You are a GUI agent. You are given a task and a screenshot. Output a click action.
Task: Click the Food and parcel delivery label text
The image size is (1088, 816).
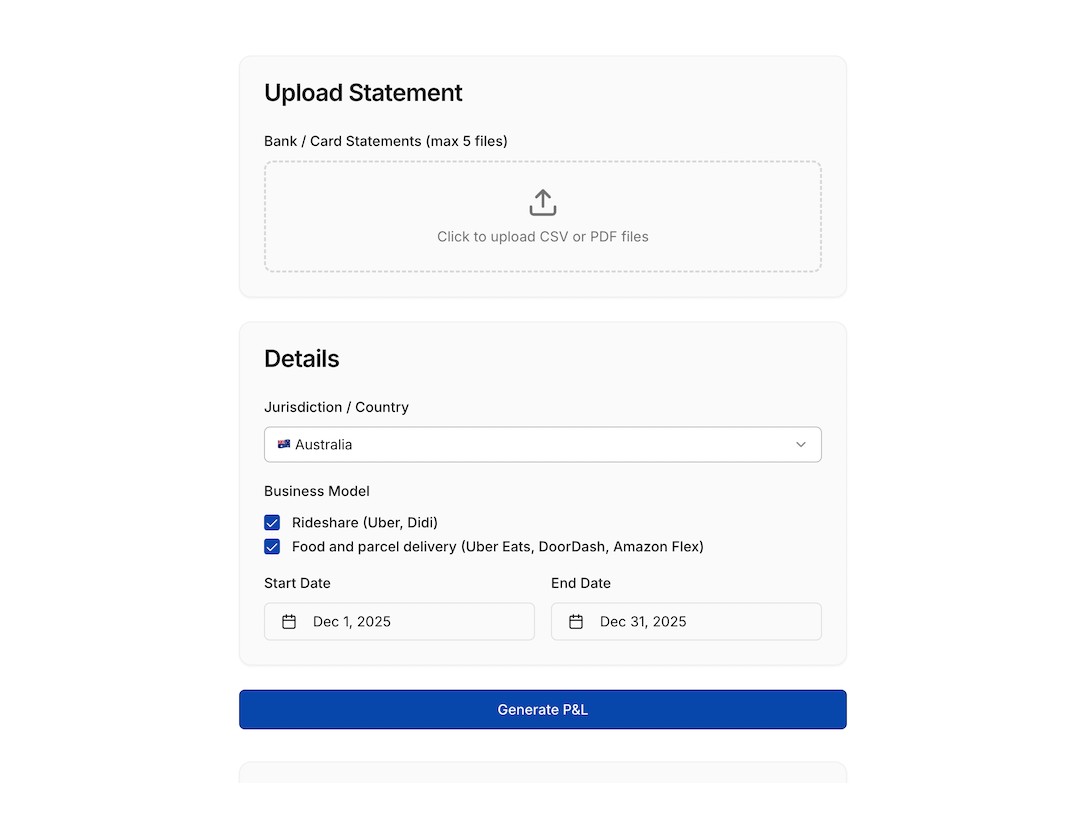pos(497,547)
